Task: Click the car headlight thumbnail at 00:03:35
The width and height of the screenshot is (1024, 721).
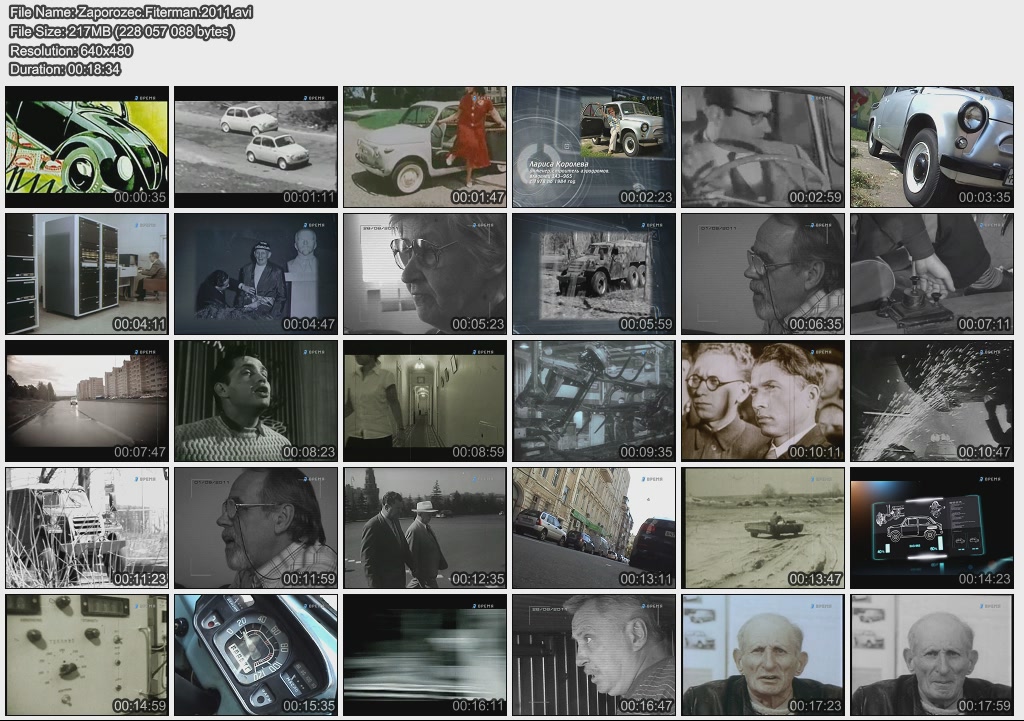Action: coord(932,147)
